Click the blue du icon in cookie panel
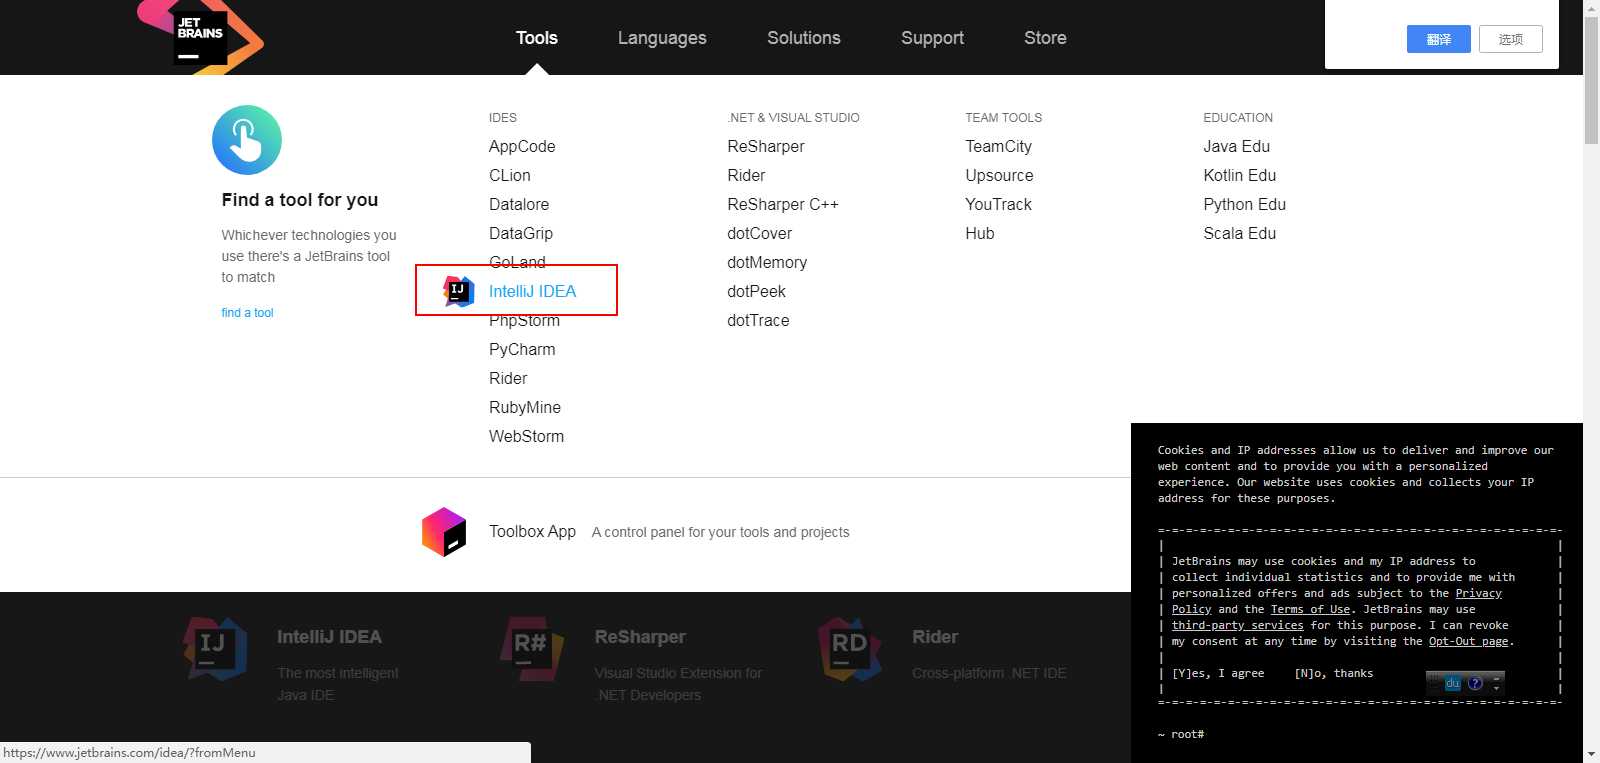Image resolution: width=1600 pixels, height=763 pixels. 1453,683
